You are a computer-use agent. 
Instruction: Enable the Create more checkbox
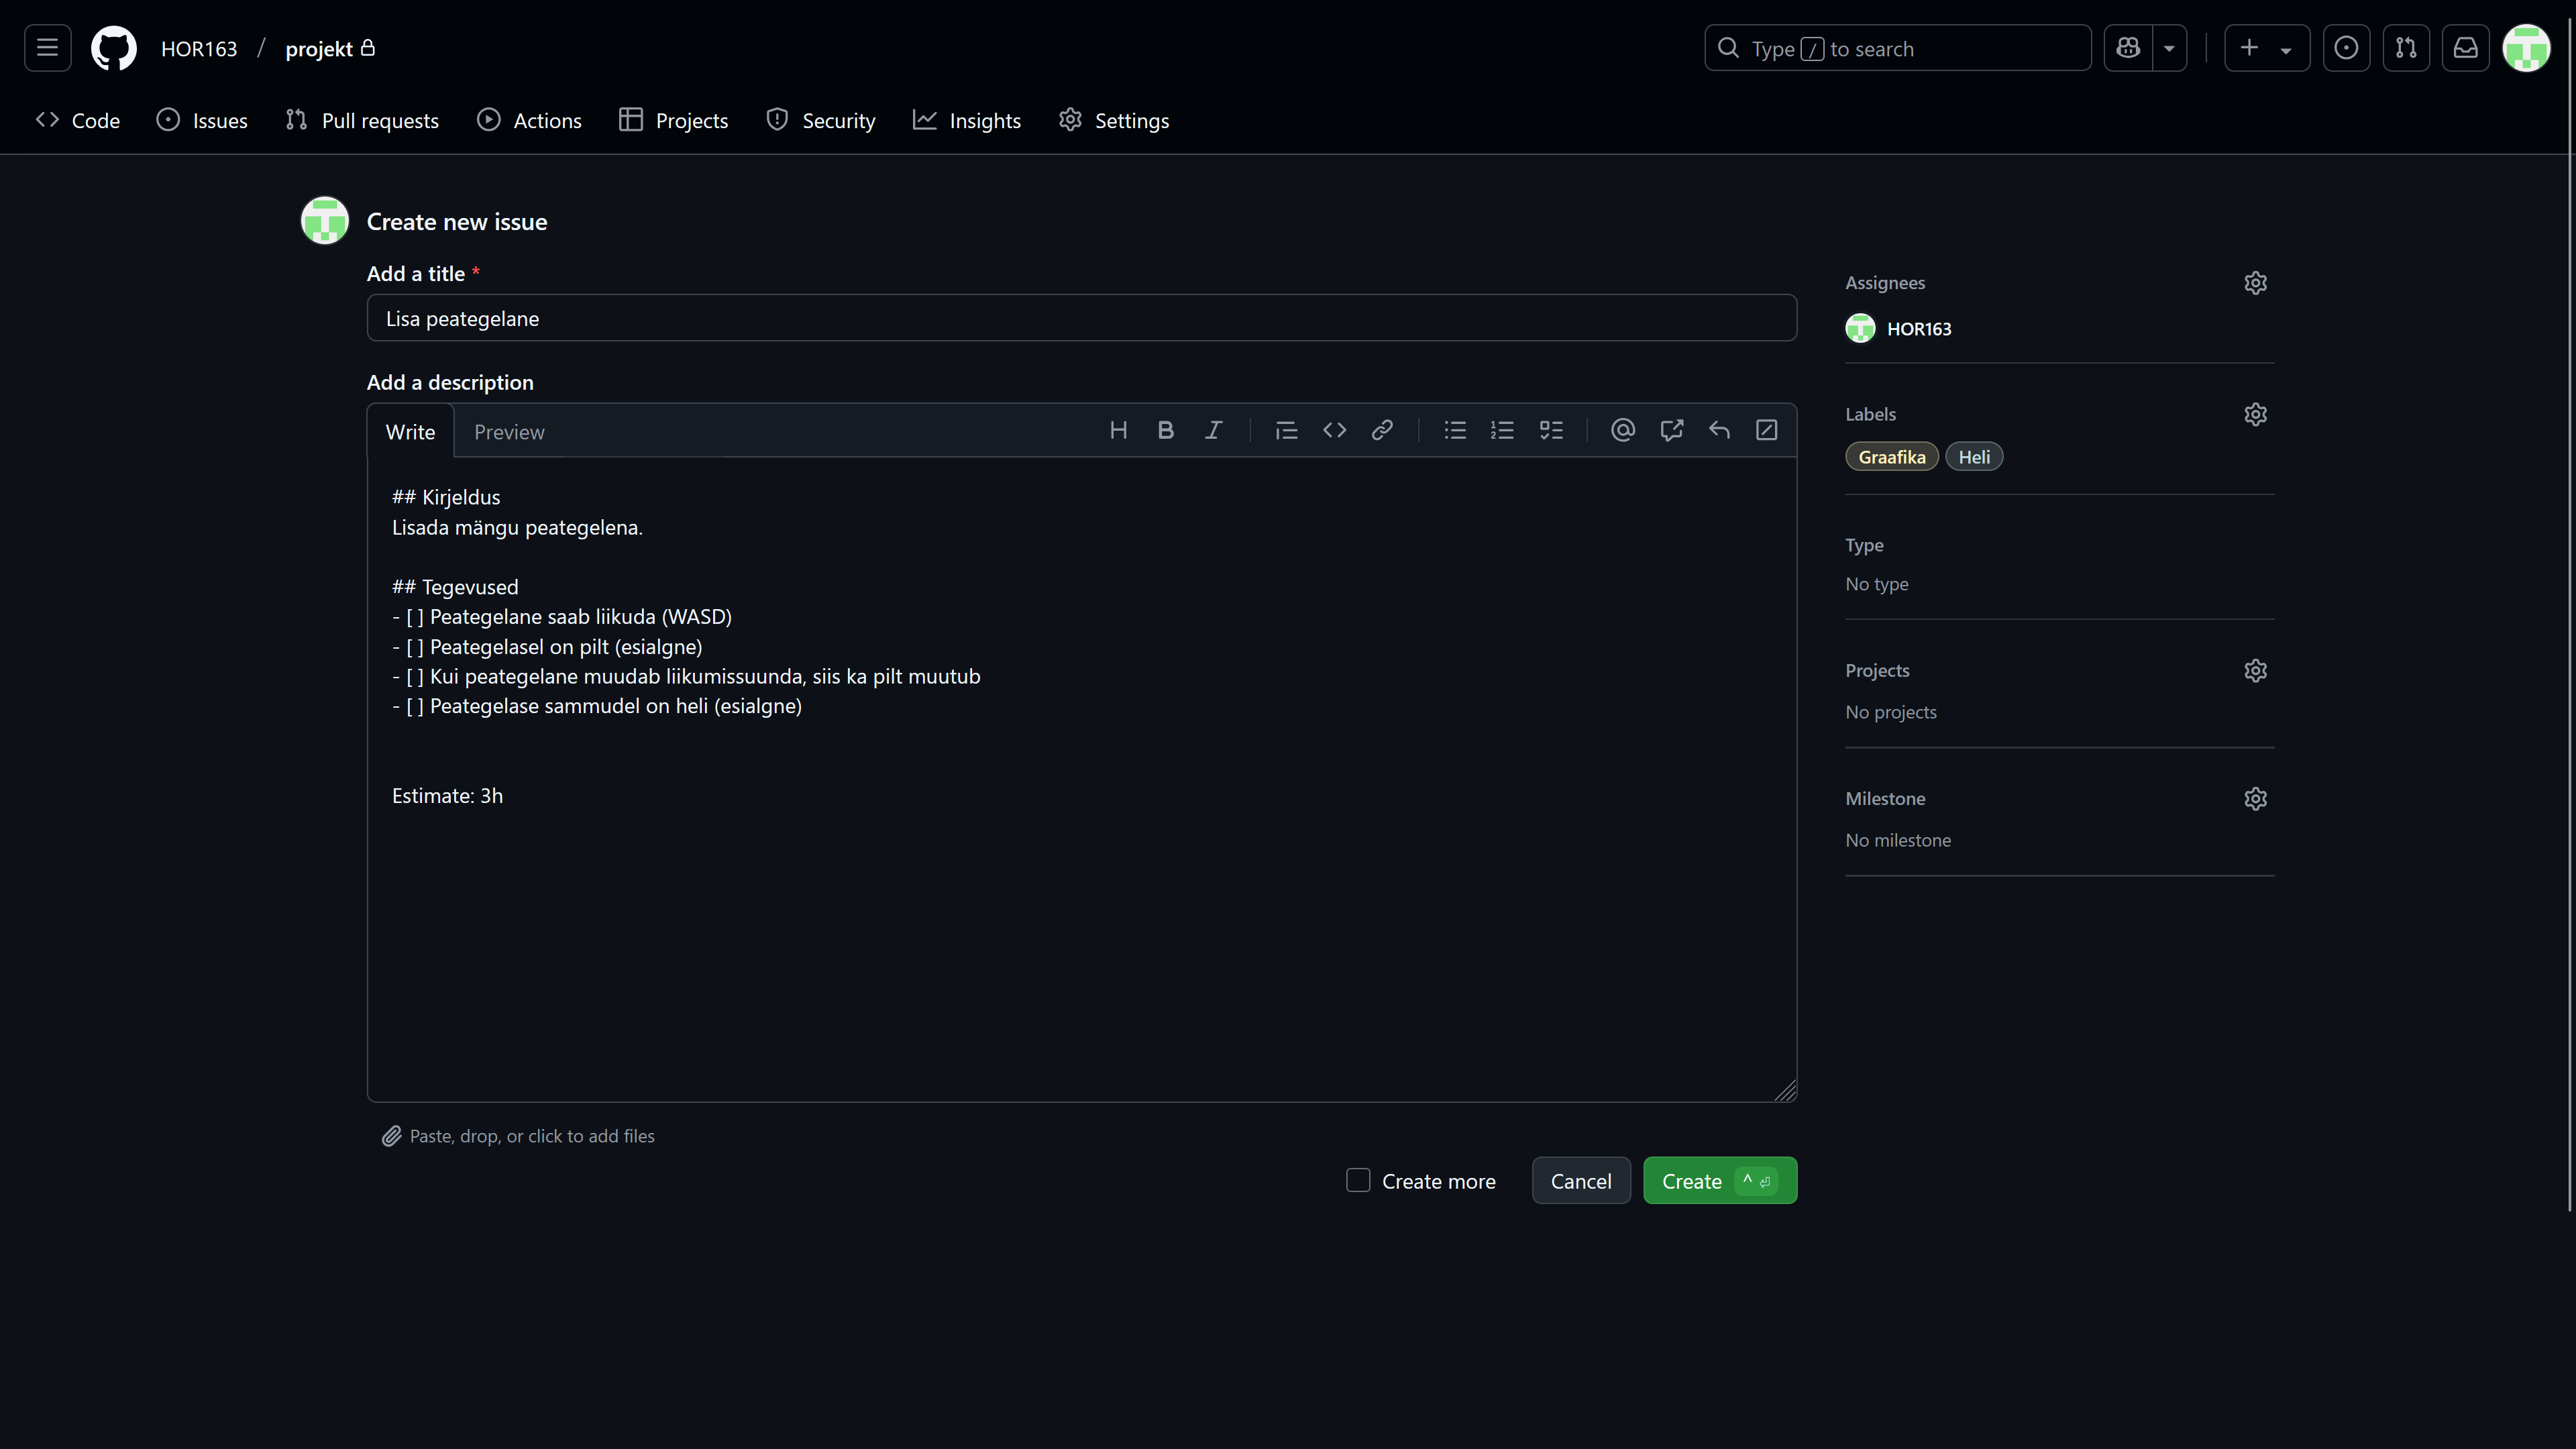[1358, 1180]
